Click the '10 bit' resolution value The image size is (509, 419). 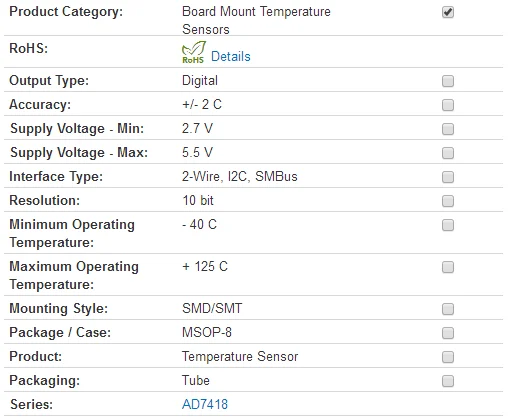[x=198, y=201]
